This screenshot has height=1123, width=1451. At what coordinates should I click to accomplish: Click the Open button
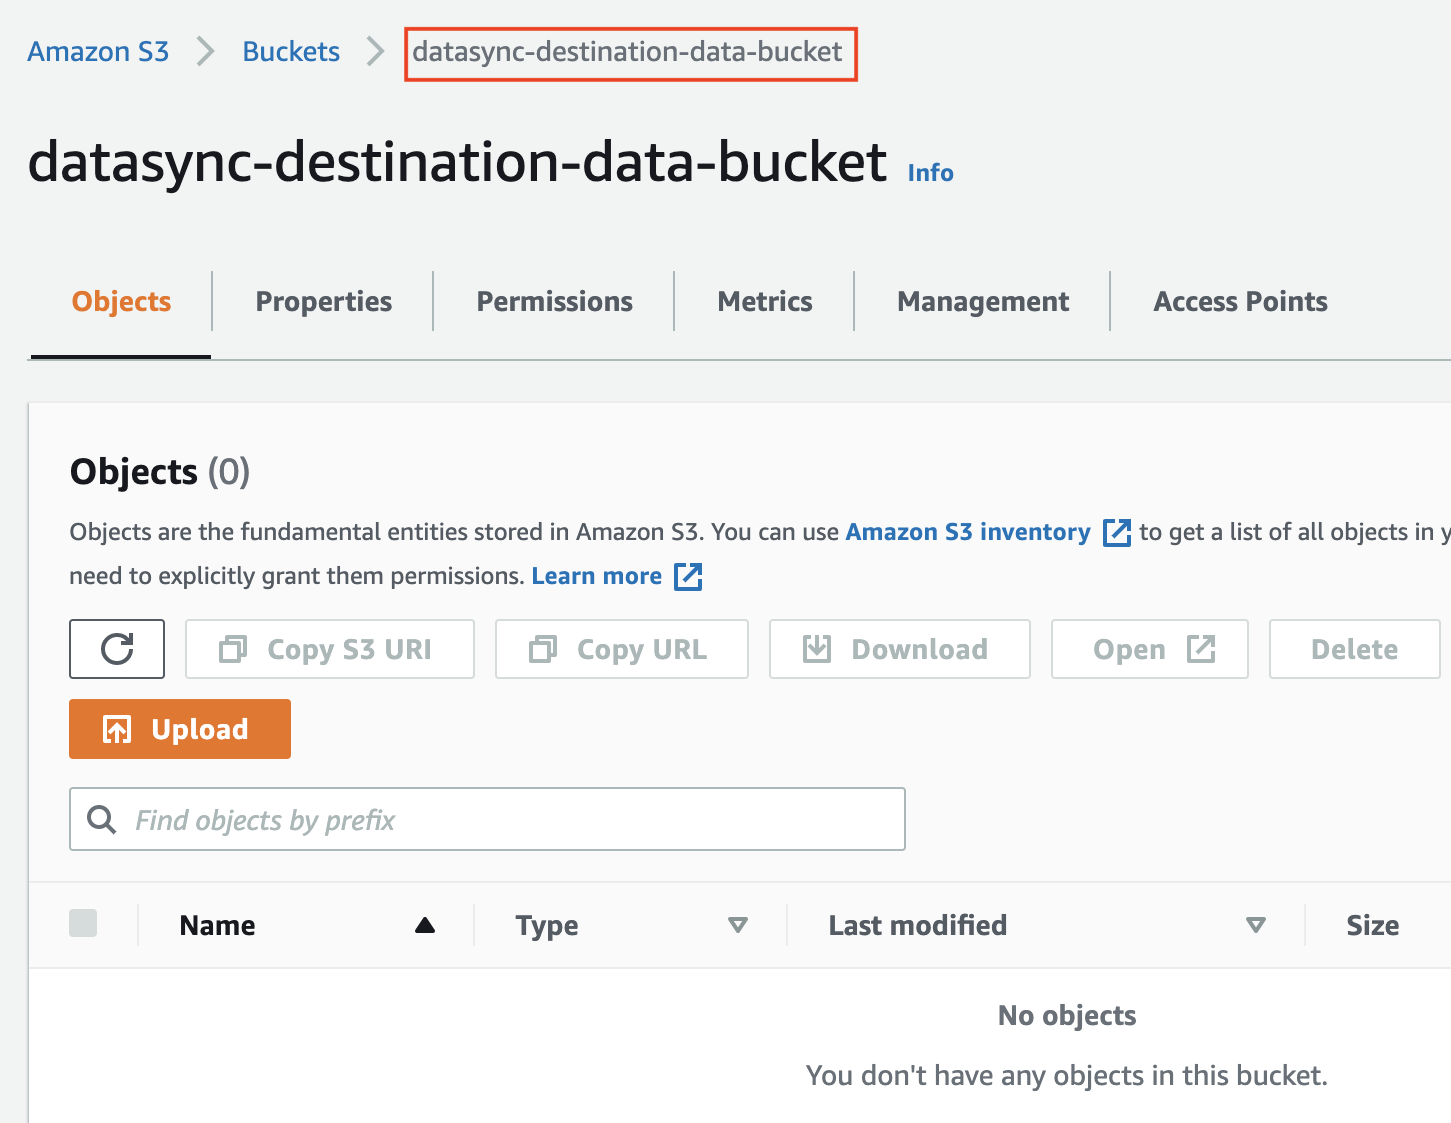pos(1150,649)
